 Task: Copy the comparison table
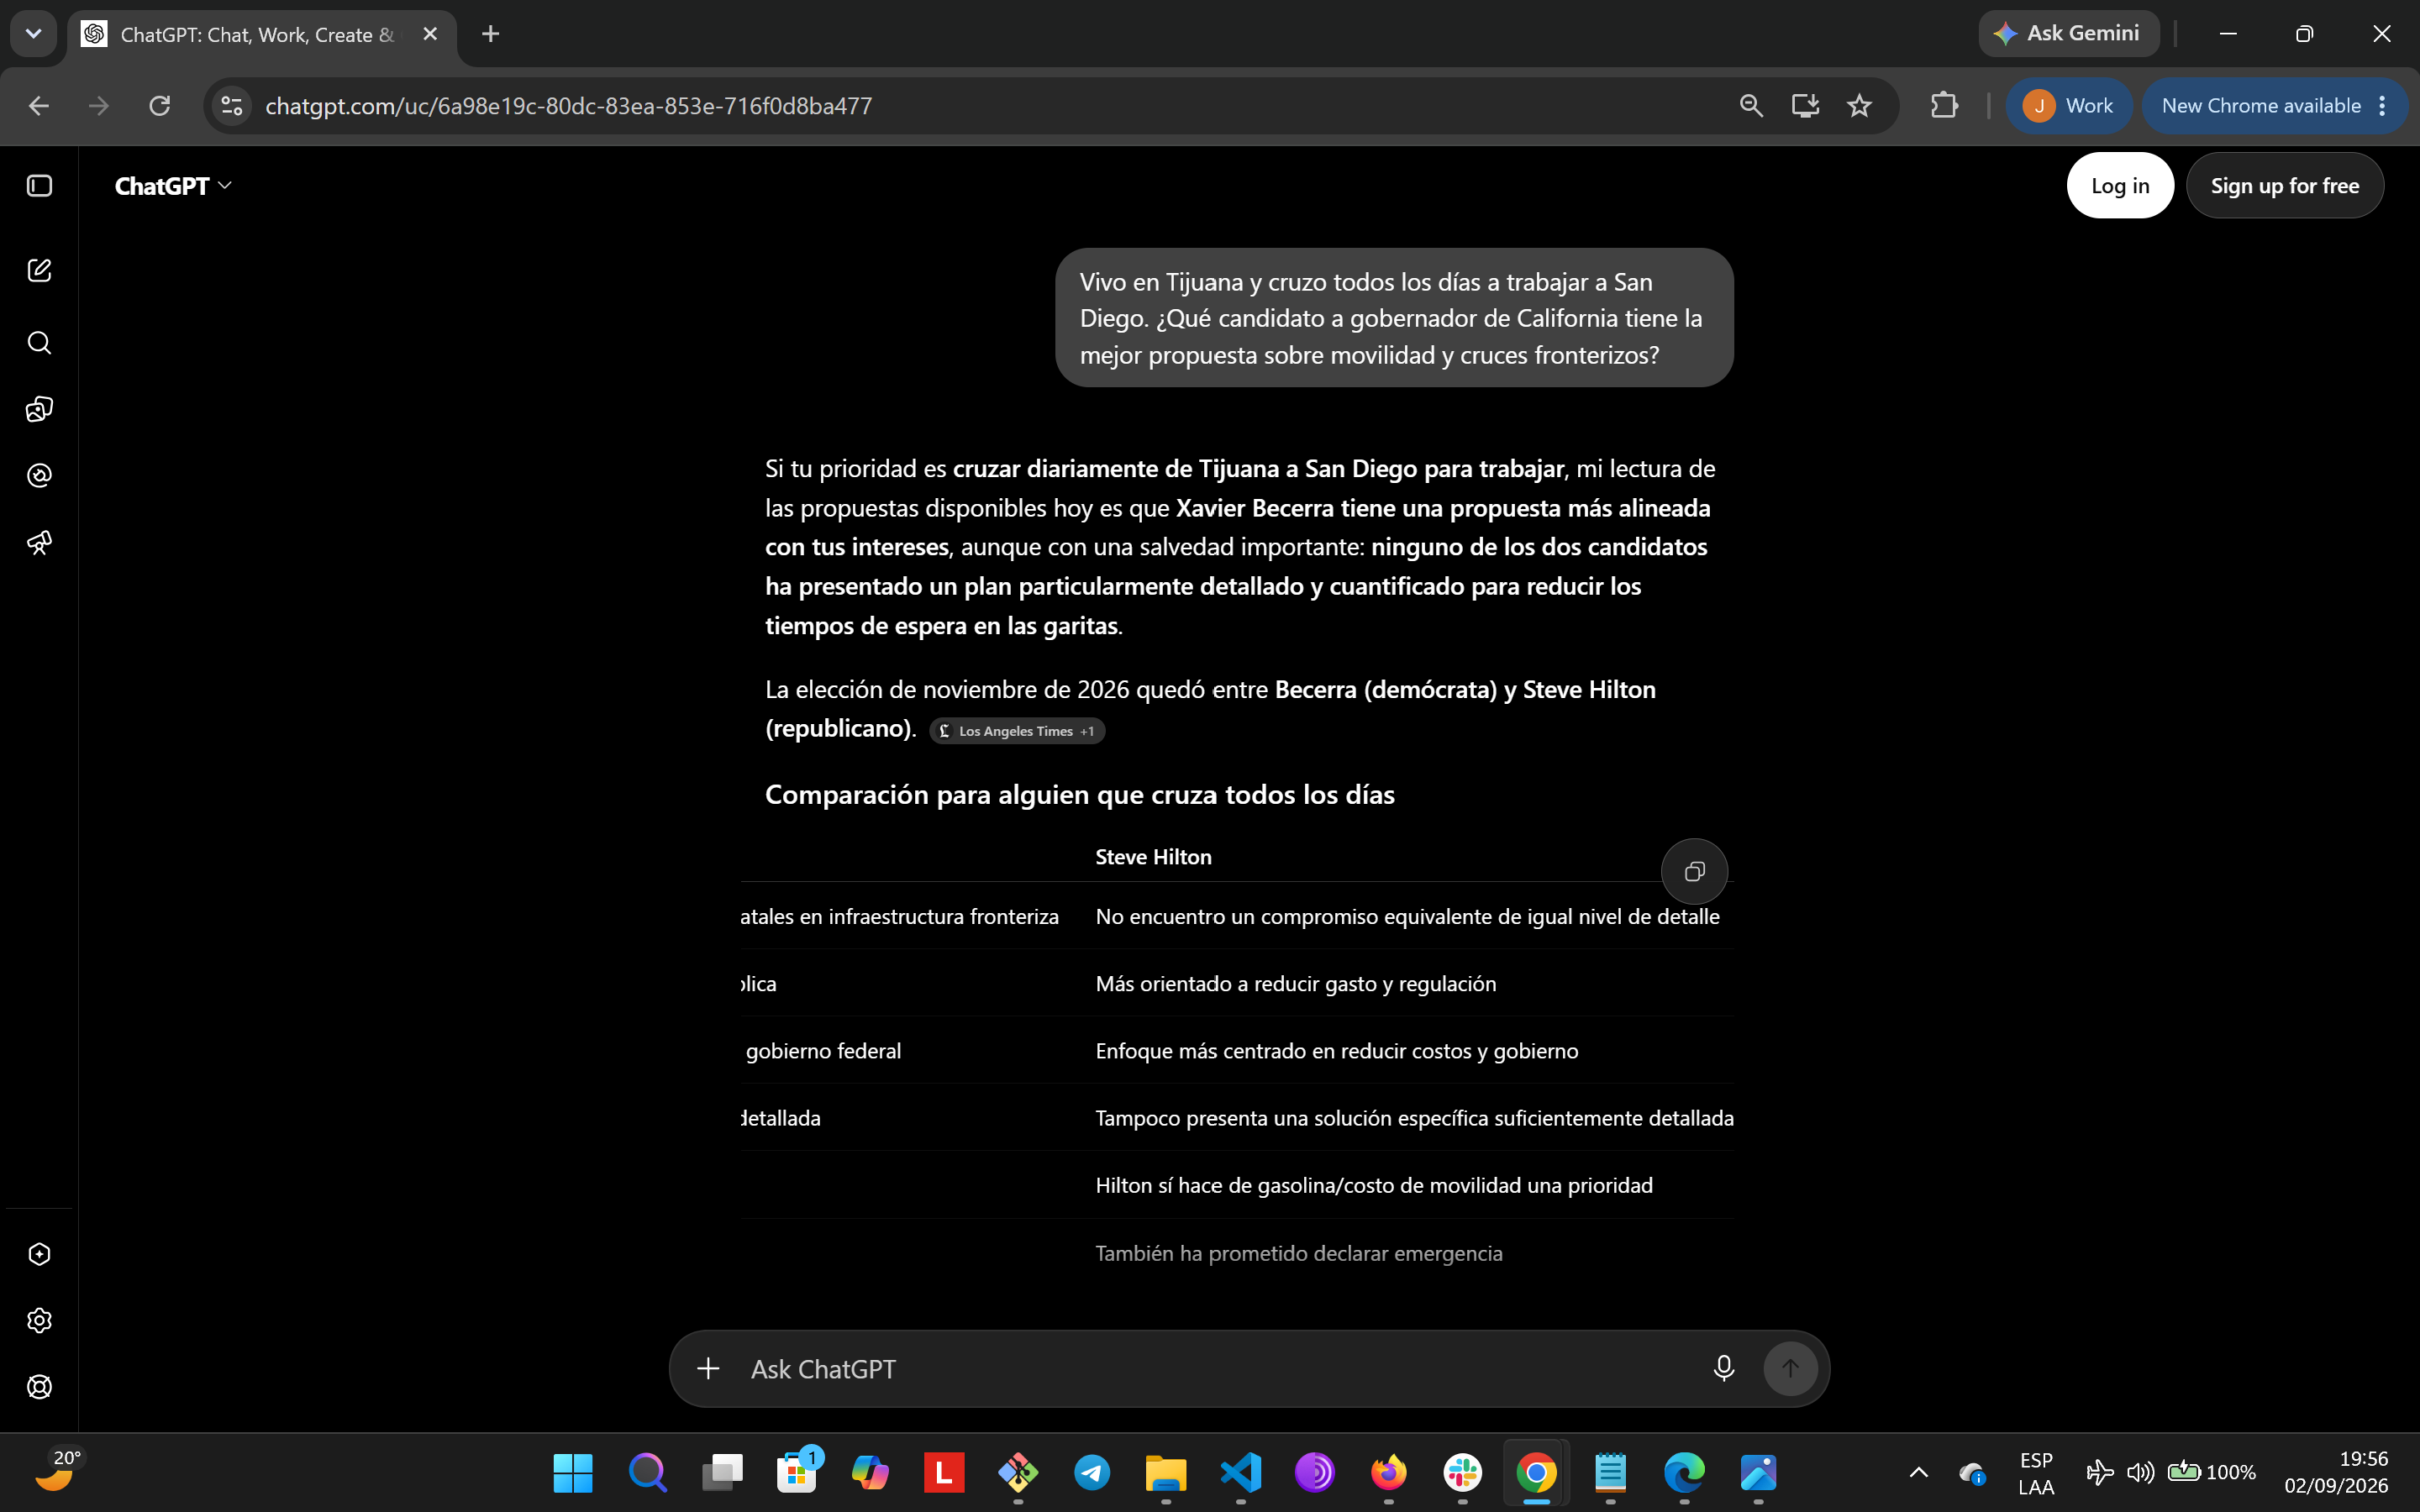pyautogui.click(x=1694, y=871)
